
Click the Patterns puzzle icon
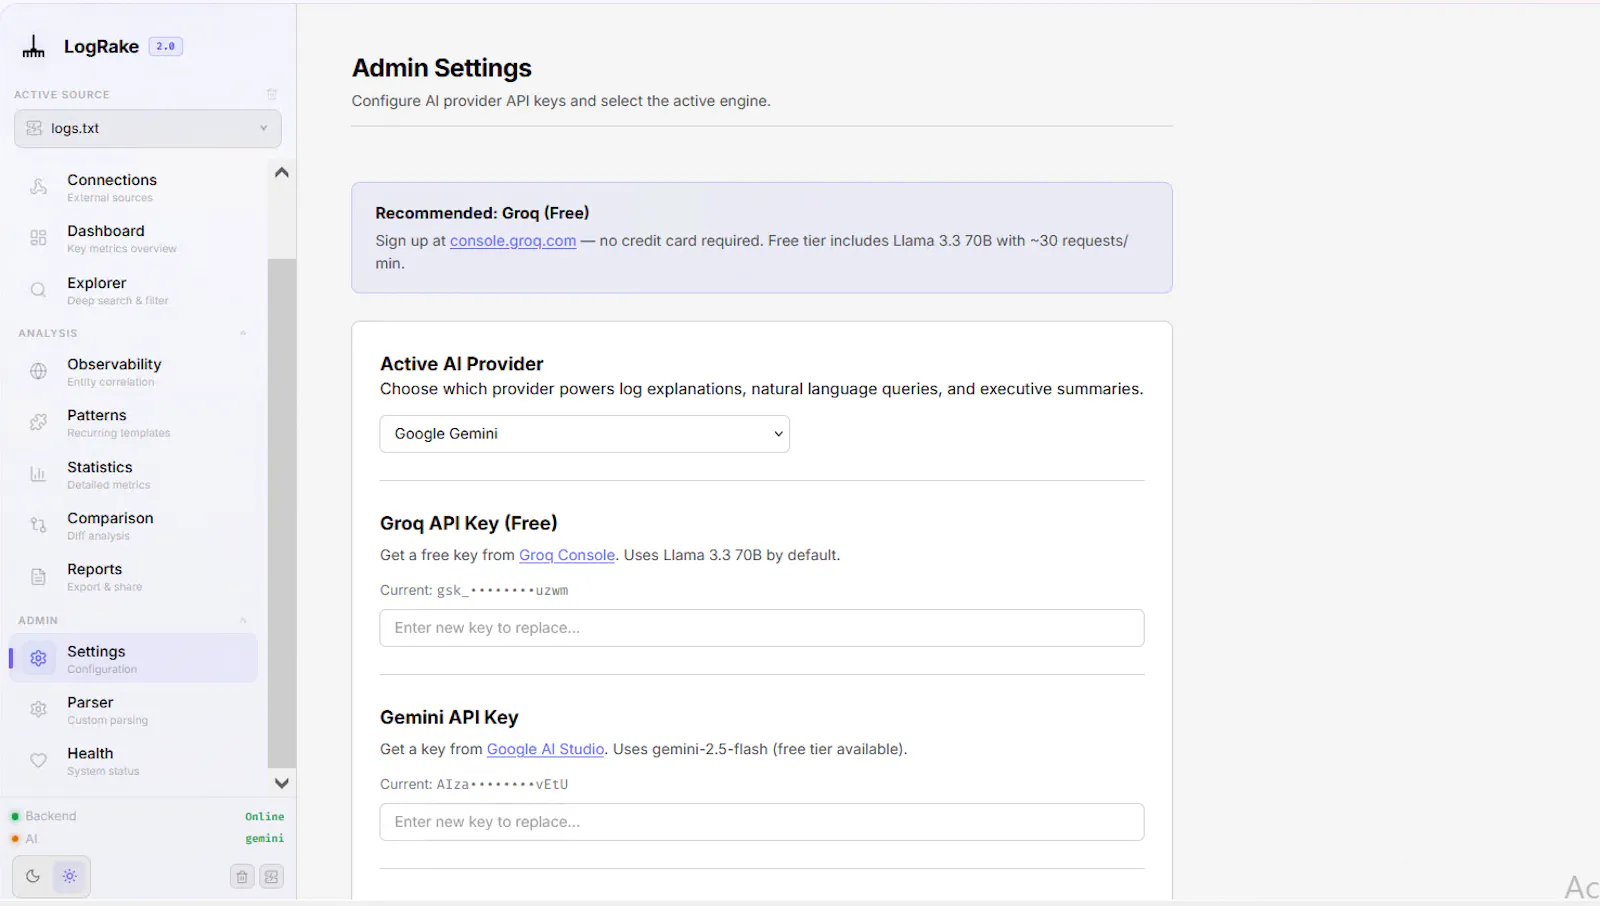(x=38, y=422)
